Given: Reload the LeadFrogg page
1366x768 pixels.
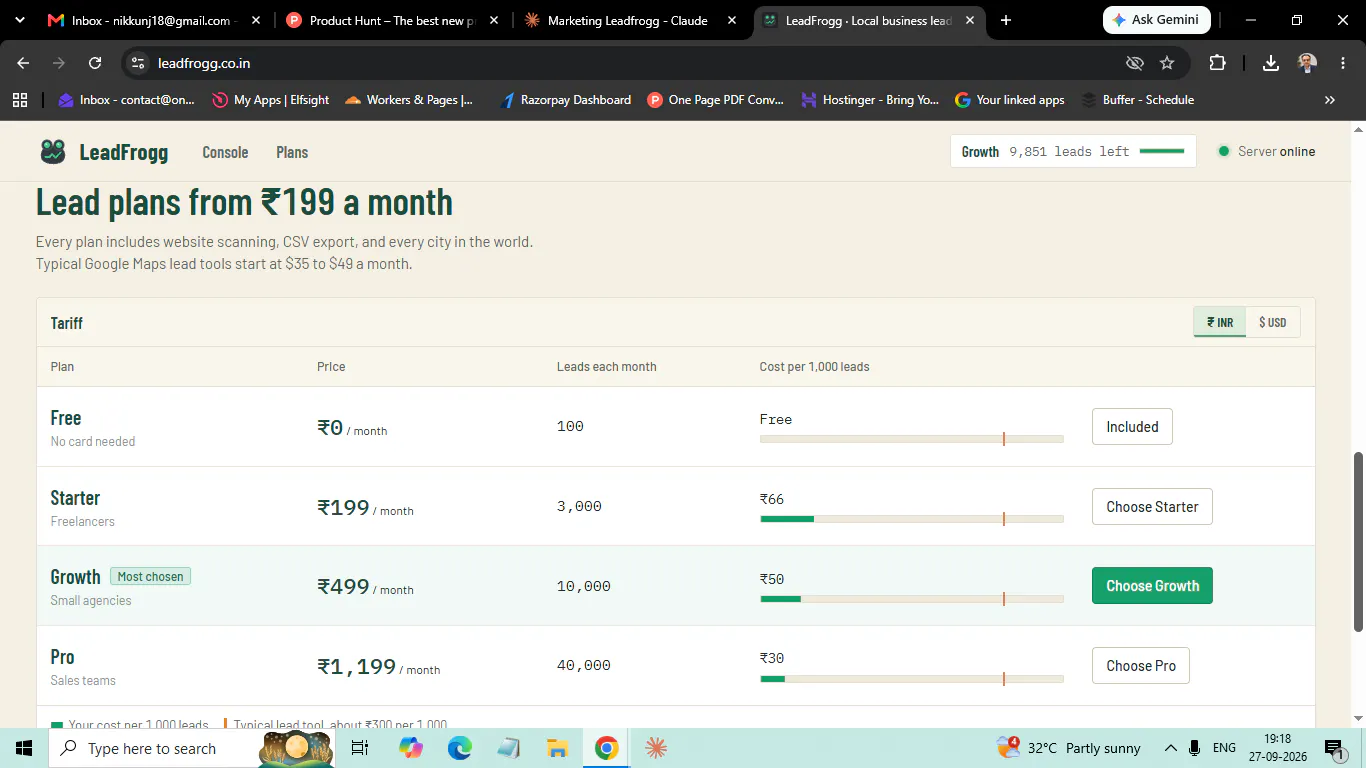Looking at the screenshot, I should tap(95, 63).
